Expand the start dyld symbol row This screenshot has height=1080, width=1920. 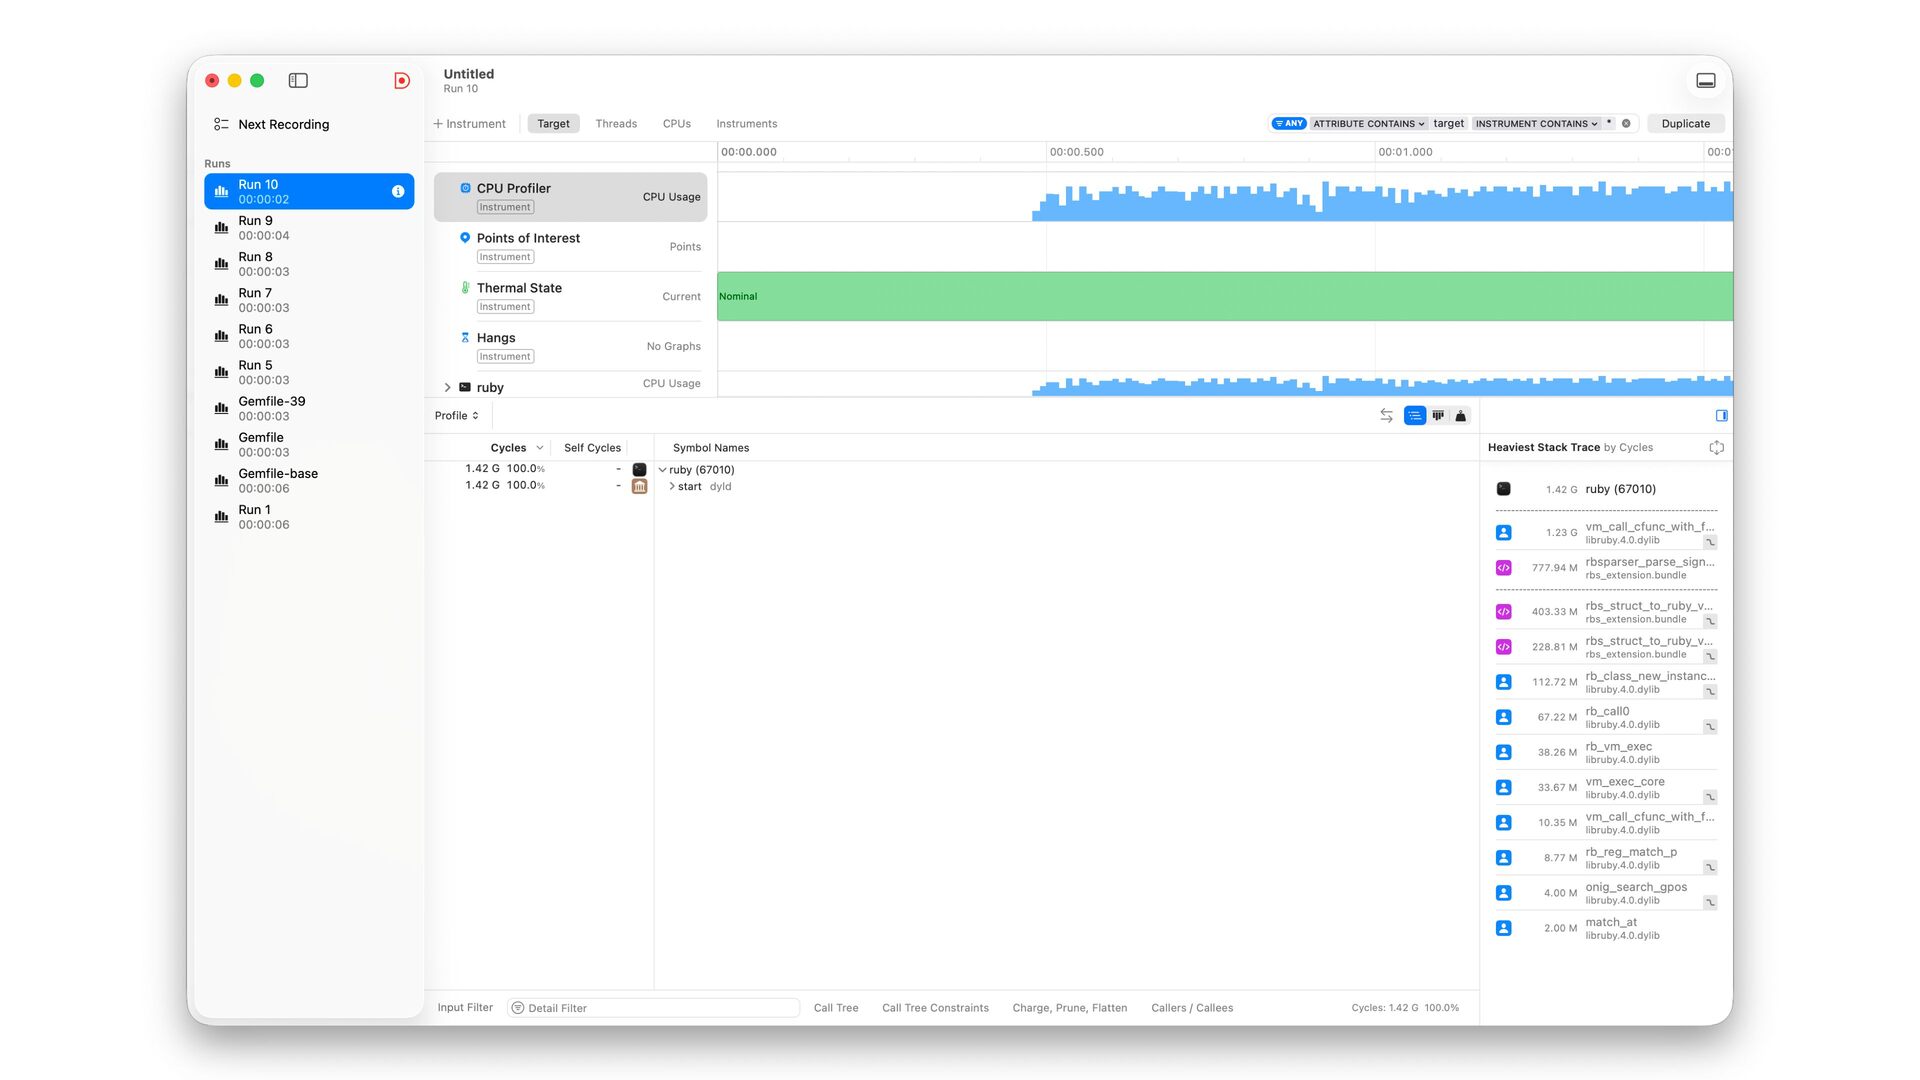(672, 487)
